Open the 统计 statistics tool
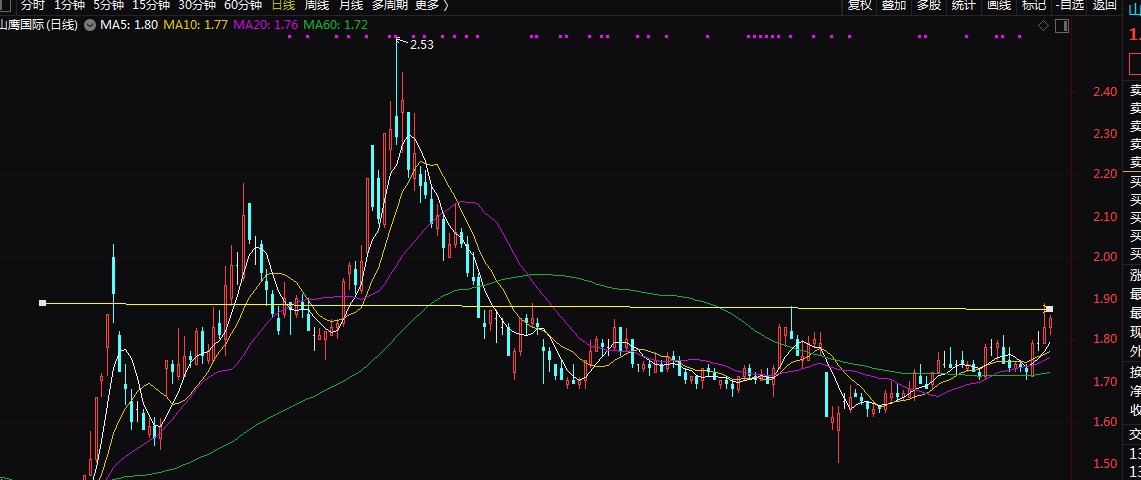This screenshot has width=1141, height=480. click(963, 6)
